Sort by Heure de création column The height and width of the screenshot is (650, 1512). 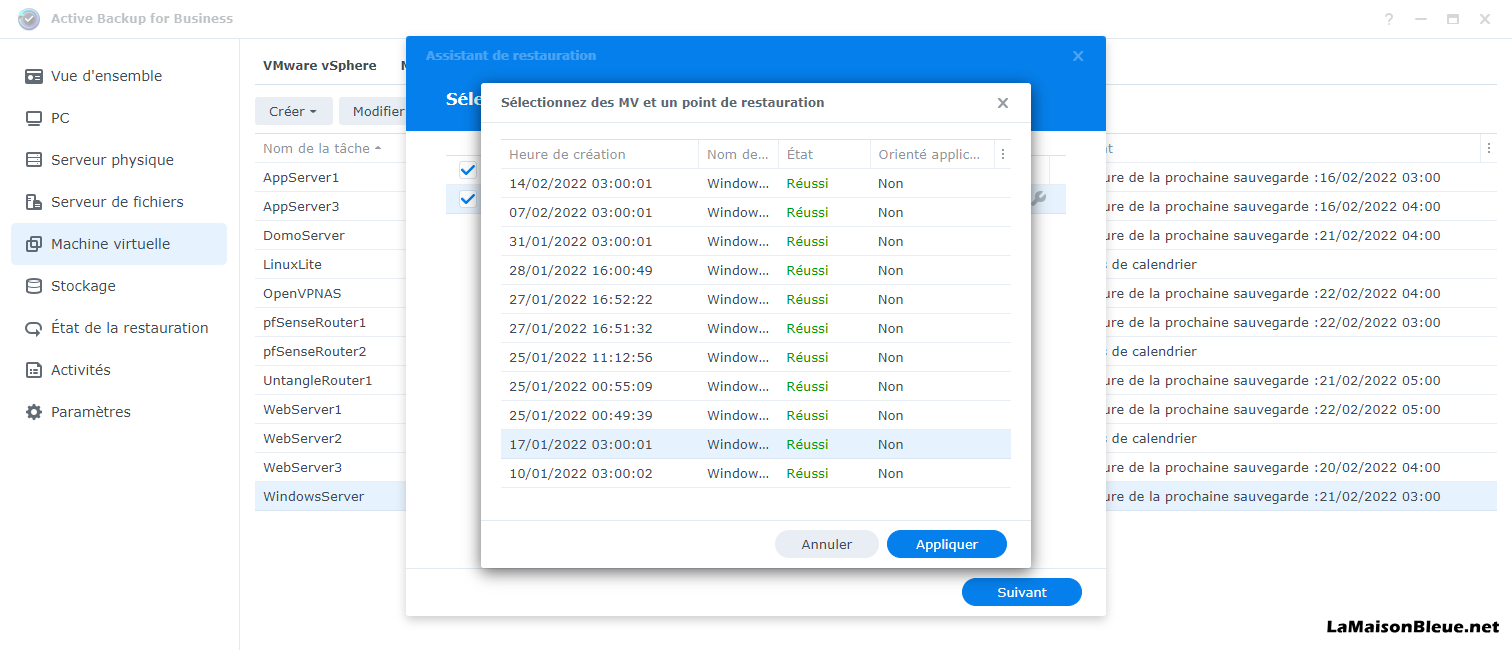coord(599,154)
